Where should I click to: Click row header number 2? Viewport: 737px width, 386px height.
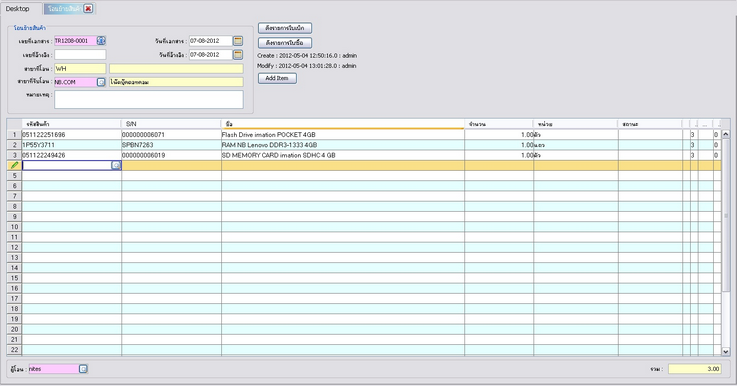click(x=15, y=145)
